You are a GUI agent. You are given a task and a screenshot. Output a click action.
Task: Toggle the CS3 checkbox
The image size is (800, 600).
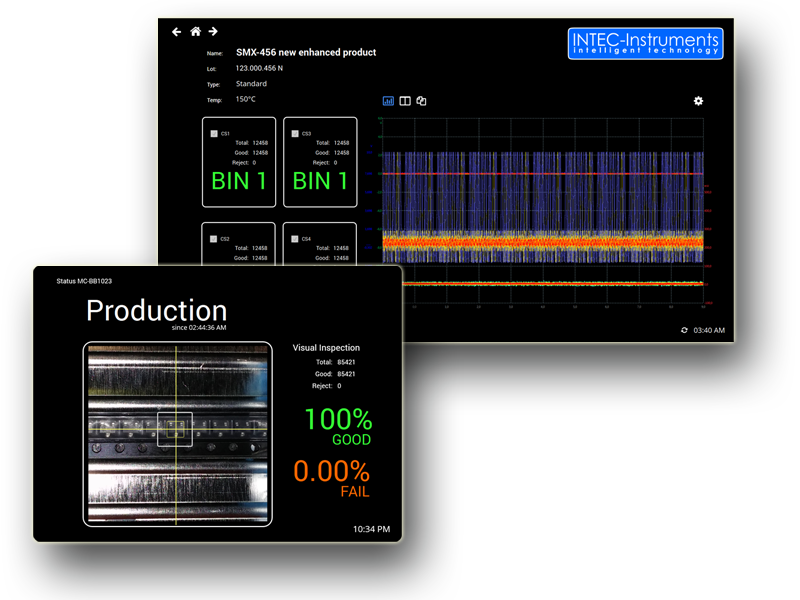[x=294, y=133]
